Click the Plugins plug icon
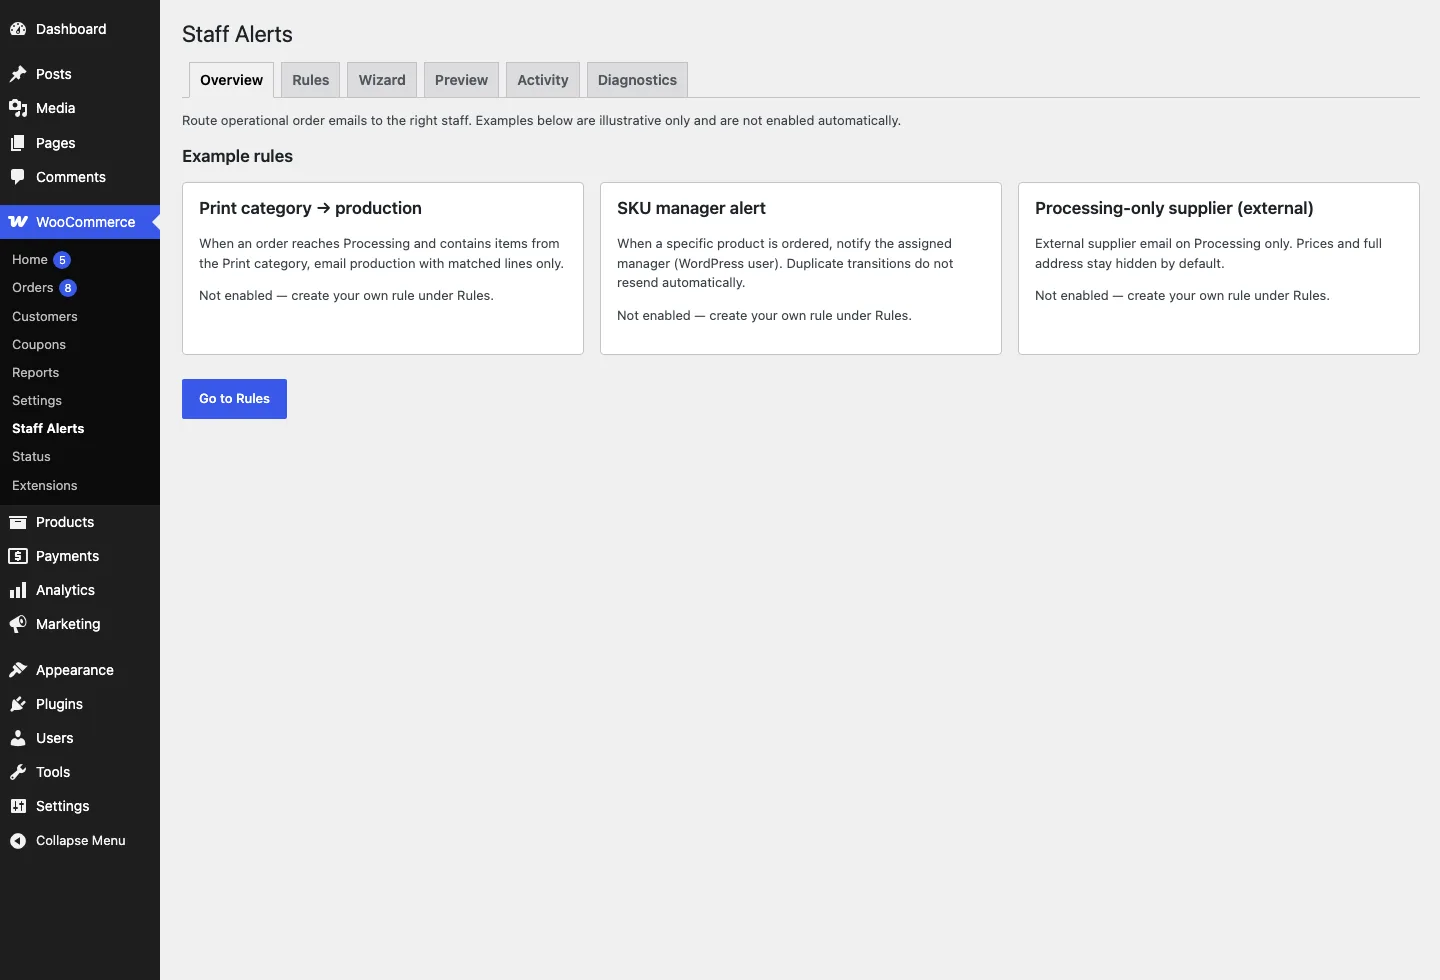 18,704
